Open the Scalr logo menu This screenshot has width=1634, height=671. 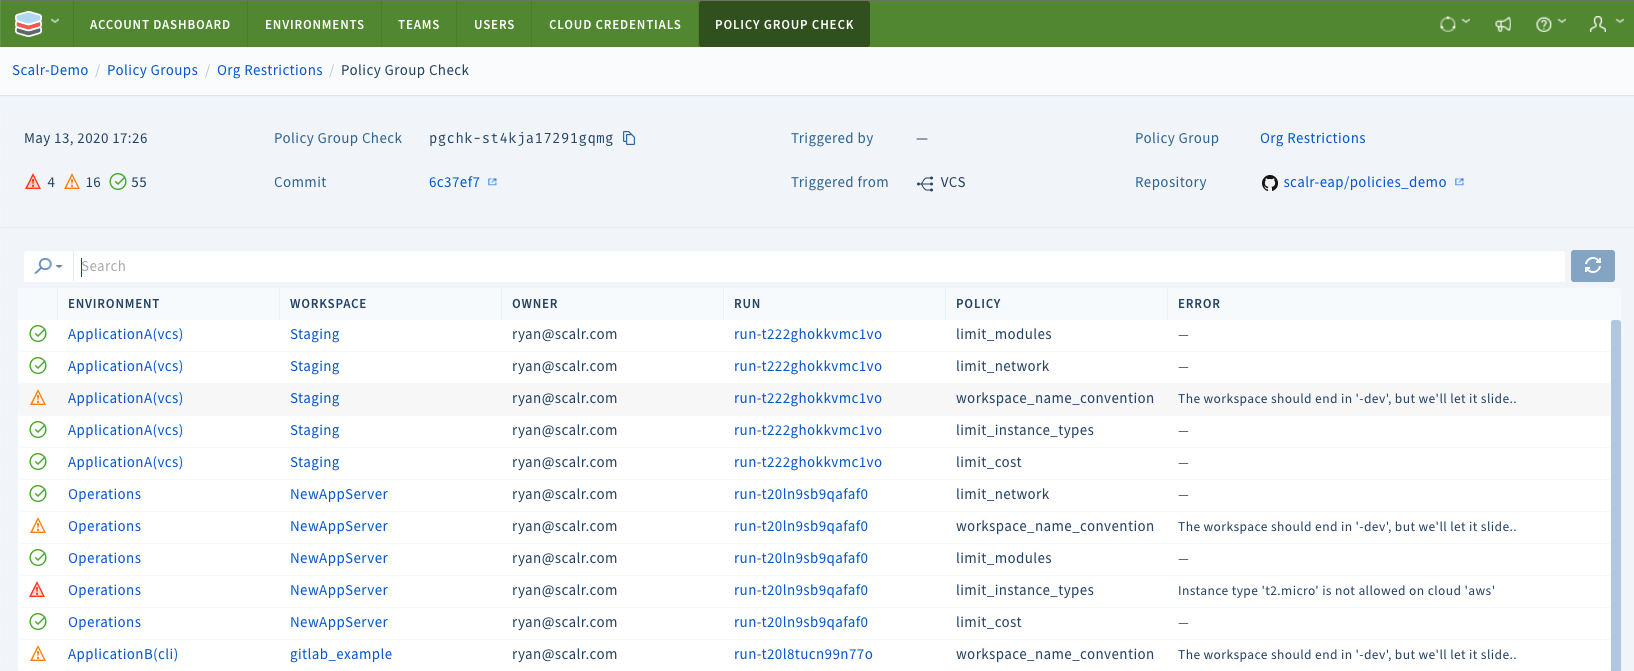(29, 23)
